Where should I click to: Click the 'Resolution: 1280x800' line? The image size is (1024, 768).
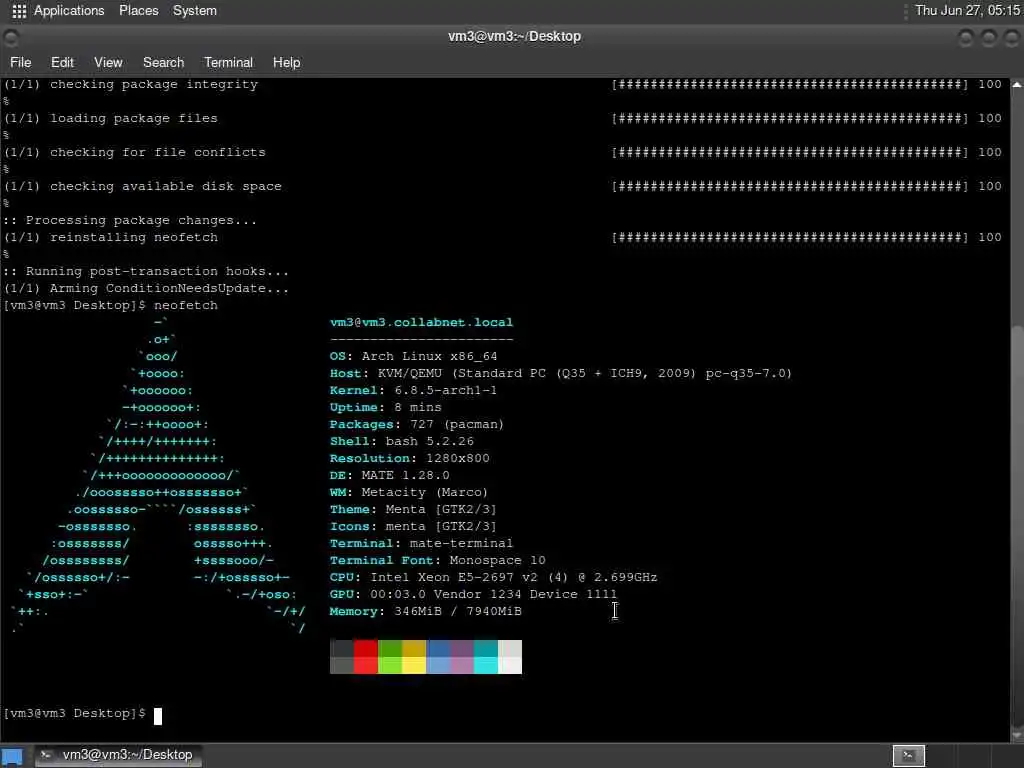pyautogui.click(x=409, y=458)
